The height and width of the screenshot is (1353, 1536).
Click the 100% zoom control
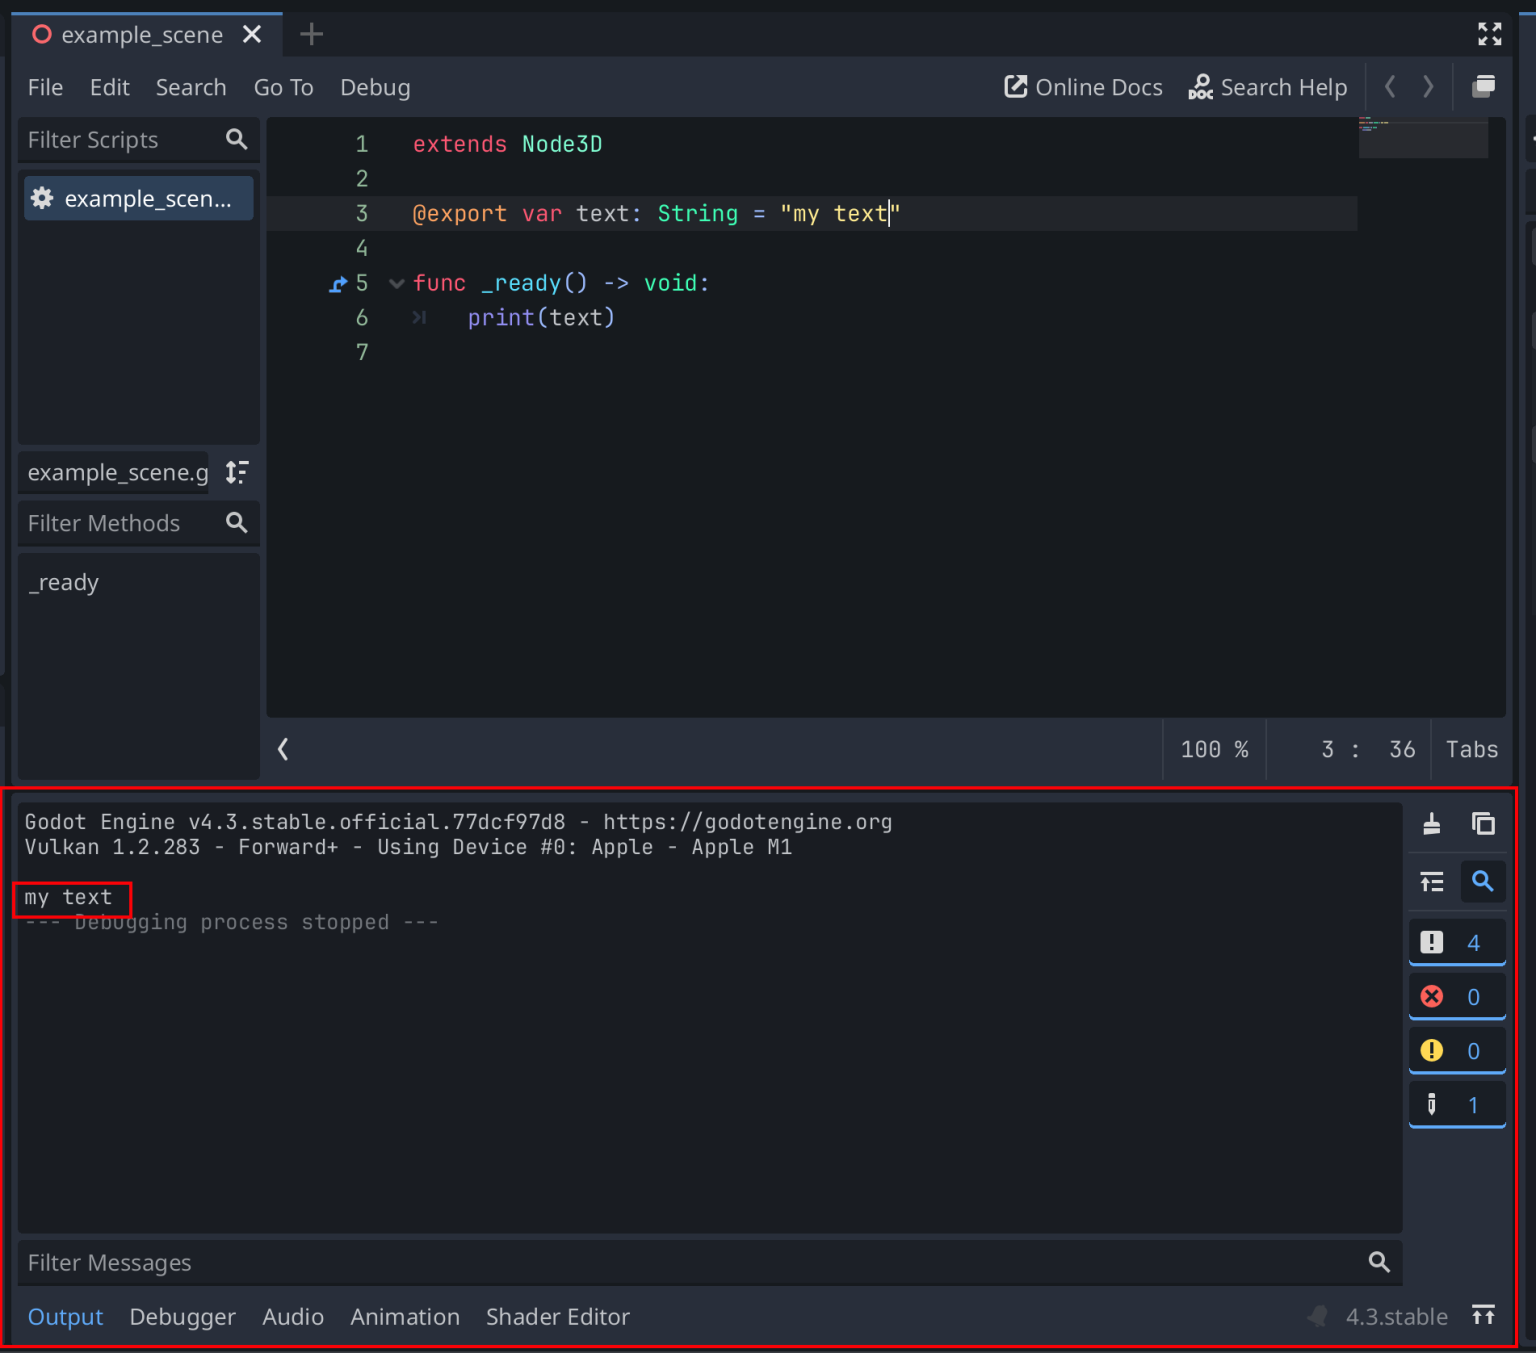pyautogui.click(x=1214, y=749)
